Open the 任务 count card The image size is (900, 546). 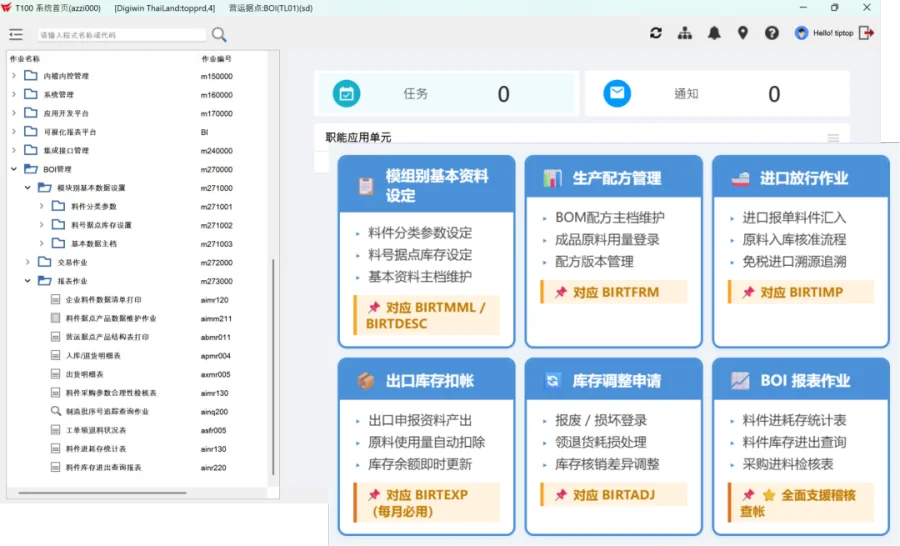pos(447,94)
